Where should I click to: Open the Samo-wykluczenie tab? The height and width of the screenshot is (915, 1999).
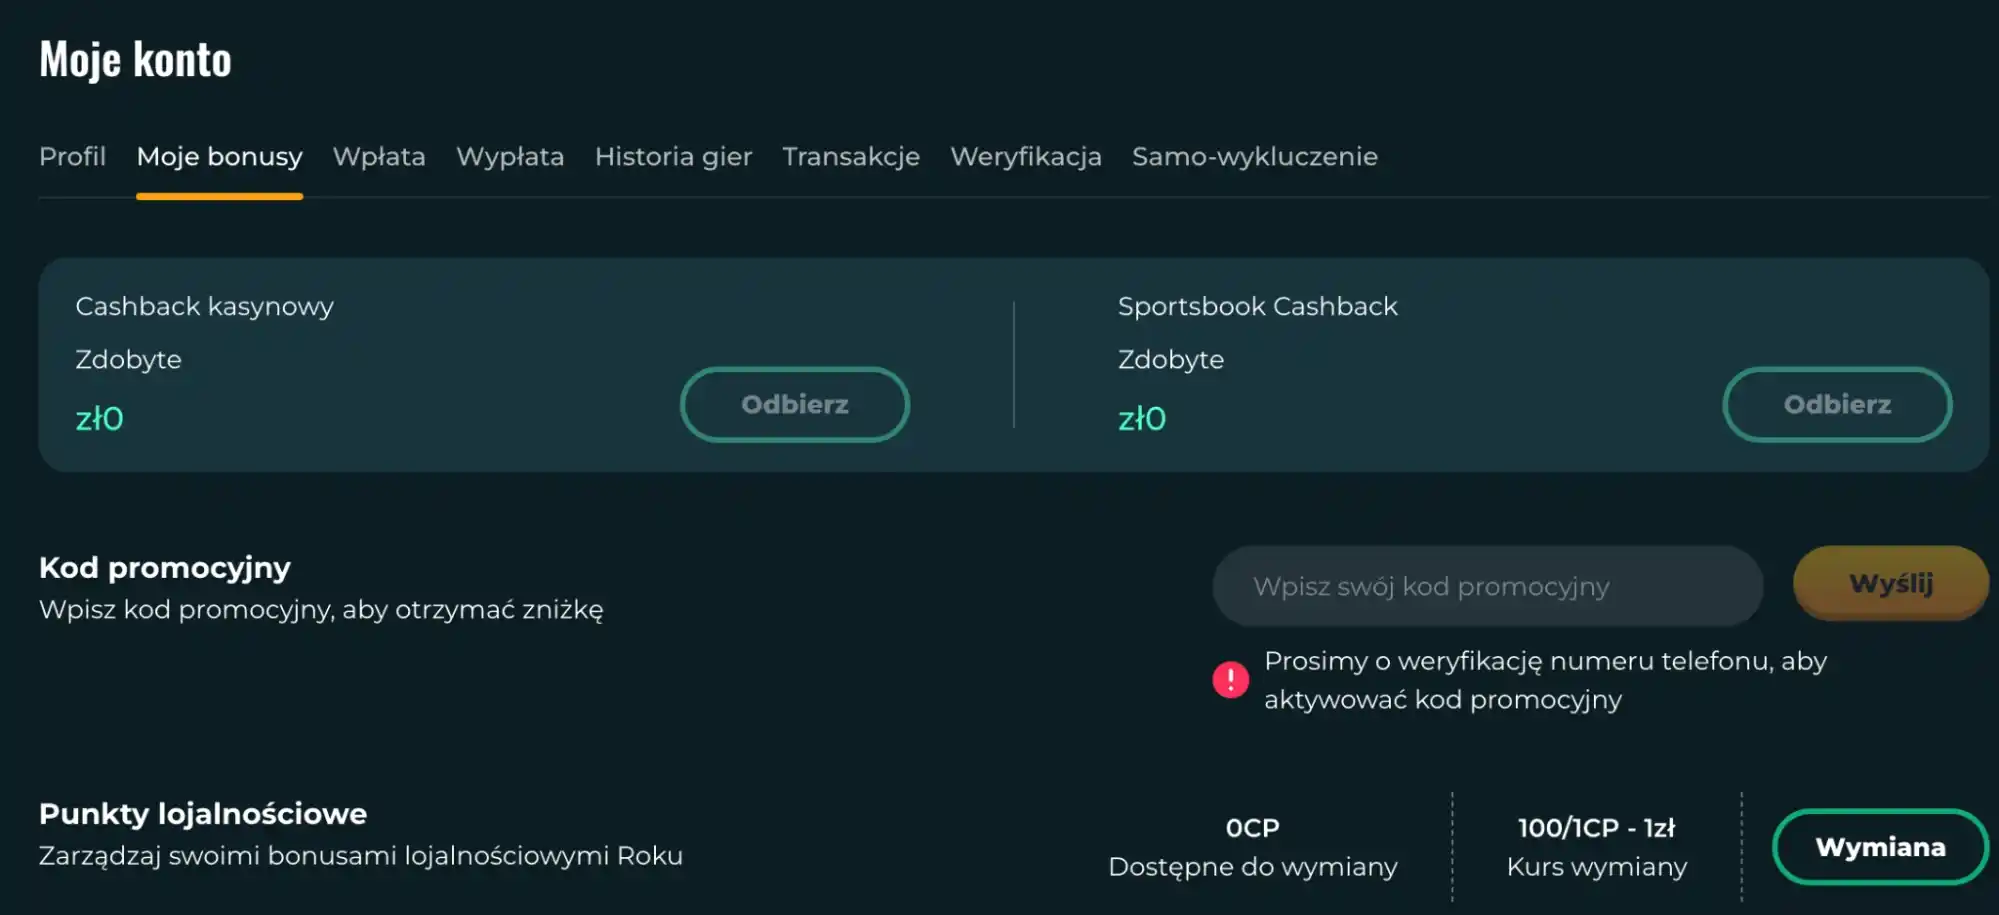coord(1254,157)
